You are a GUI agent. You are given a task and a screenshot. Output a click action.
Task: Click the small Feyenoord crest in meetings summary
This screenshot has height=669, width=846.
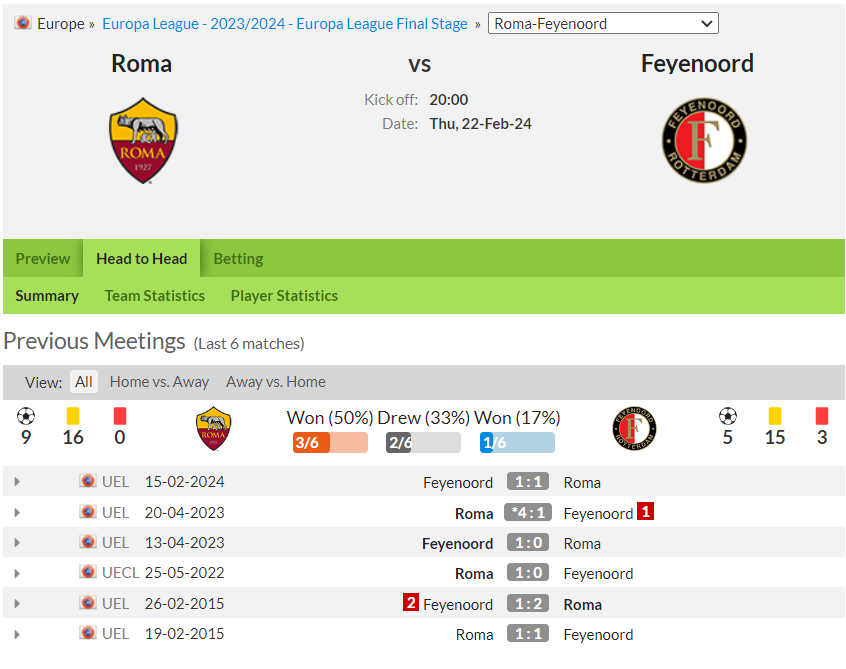click(634, 428)
